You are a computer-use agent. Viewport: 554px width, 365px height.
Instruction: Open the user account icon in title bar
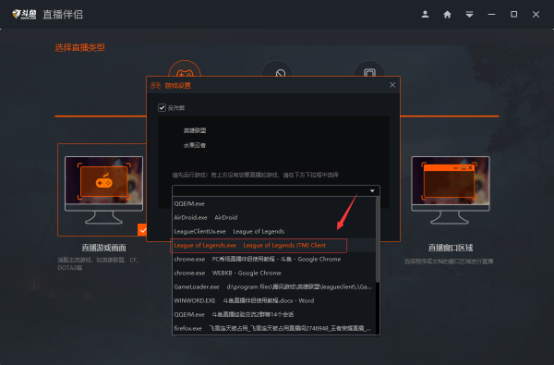click(425, 14)
